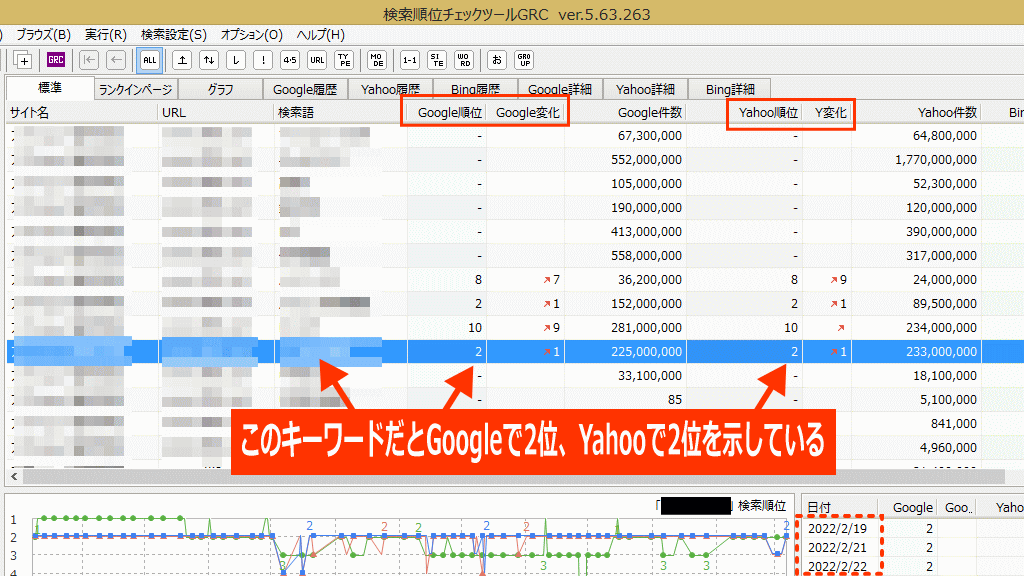Click the お toolbar icon
The width and height of the screenshot is (1024, 576).
[x=497, y=60]
